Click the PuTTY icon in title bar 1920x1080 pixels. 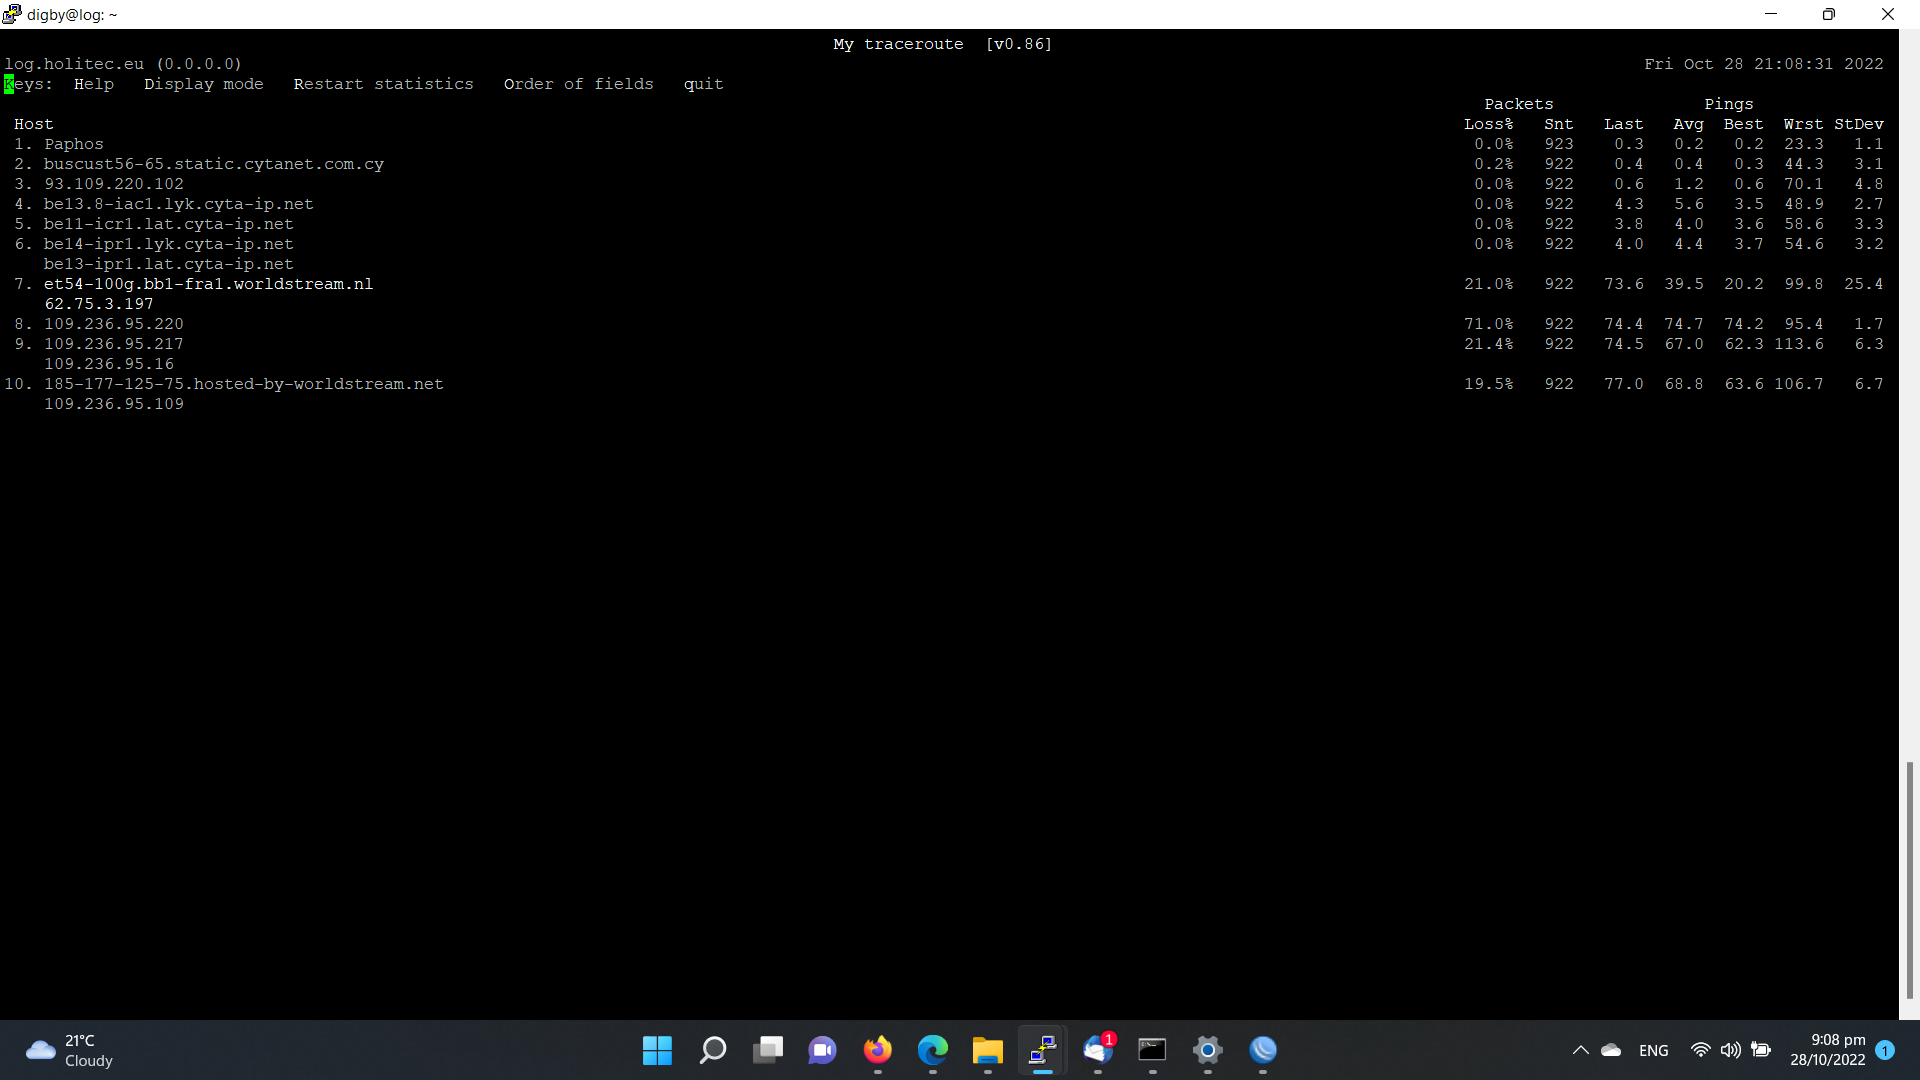tap(12, 14)
